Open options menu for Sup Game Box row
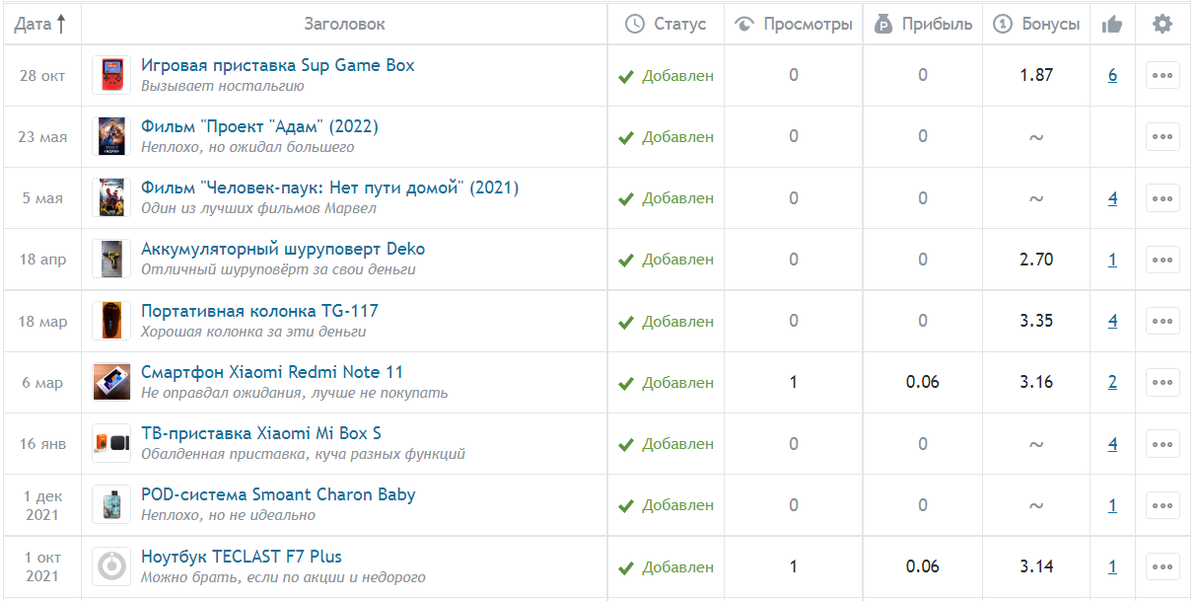Screen dimensions: 1200x601 coord(1162,75)
